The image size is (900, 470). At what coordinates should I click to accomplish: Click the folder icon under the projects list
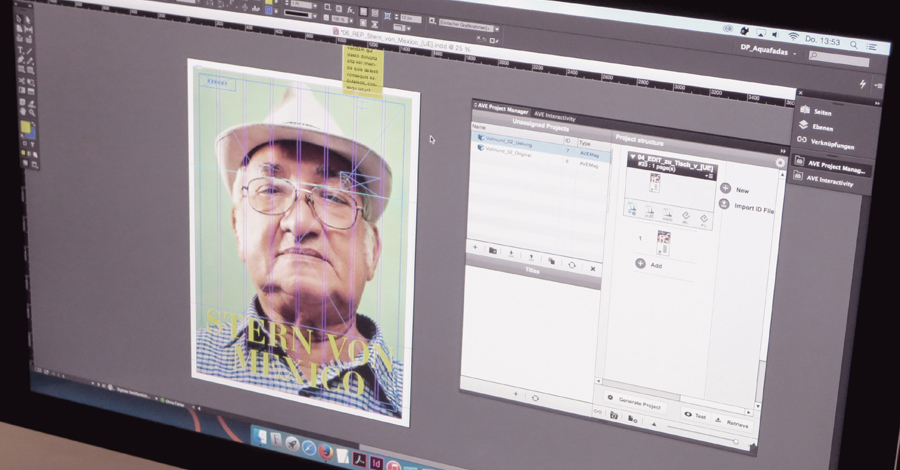coord(492,250)
